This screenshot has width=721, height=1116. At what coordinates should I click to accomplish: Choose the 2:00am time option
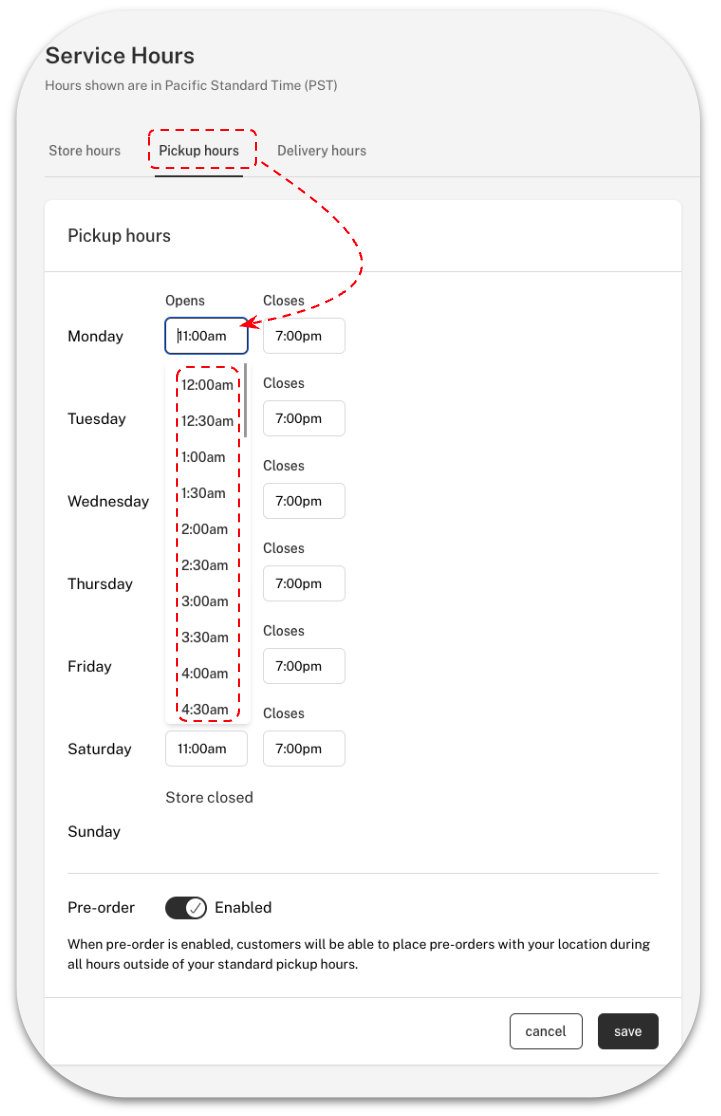click(x=205, y=529)
